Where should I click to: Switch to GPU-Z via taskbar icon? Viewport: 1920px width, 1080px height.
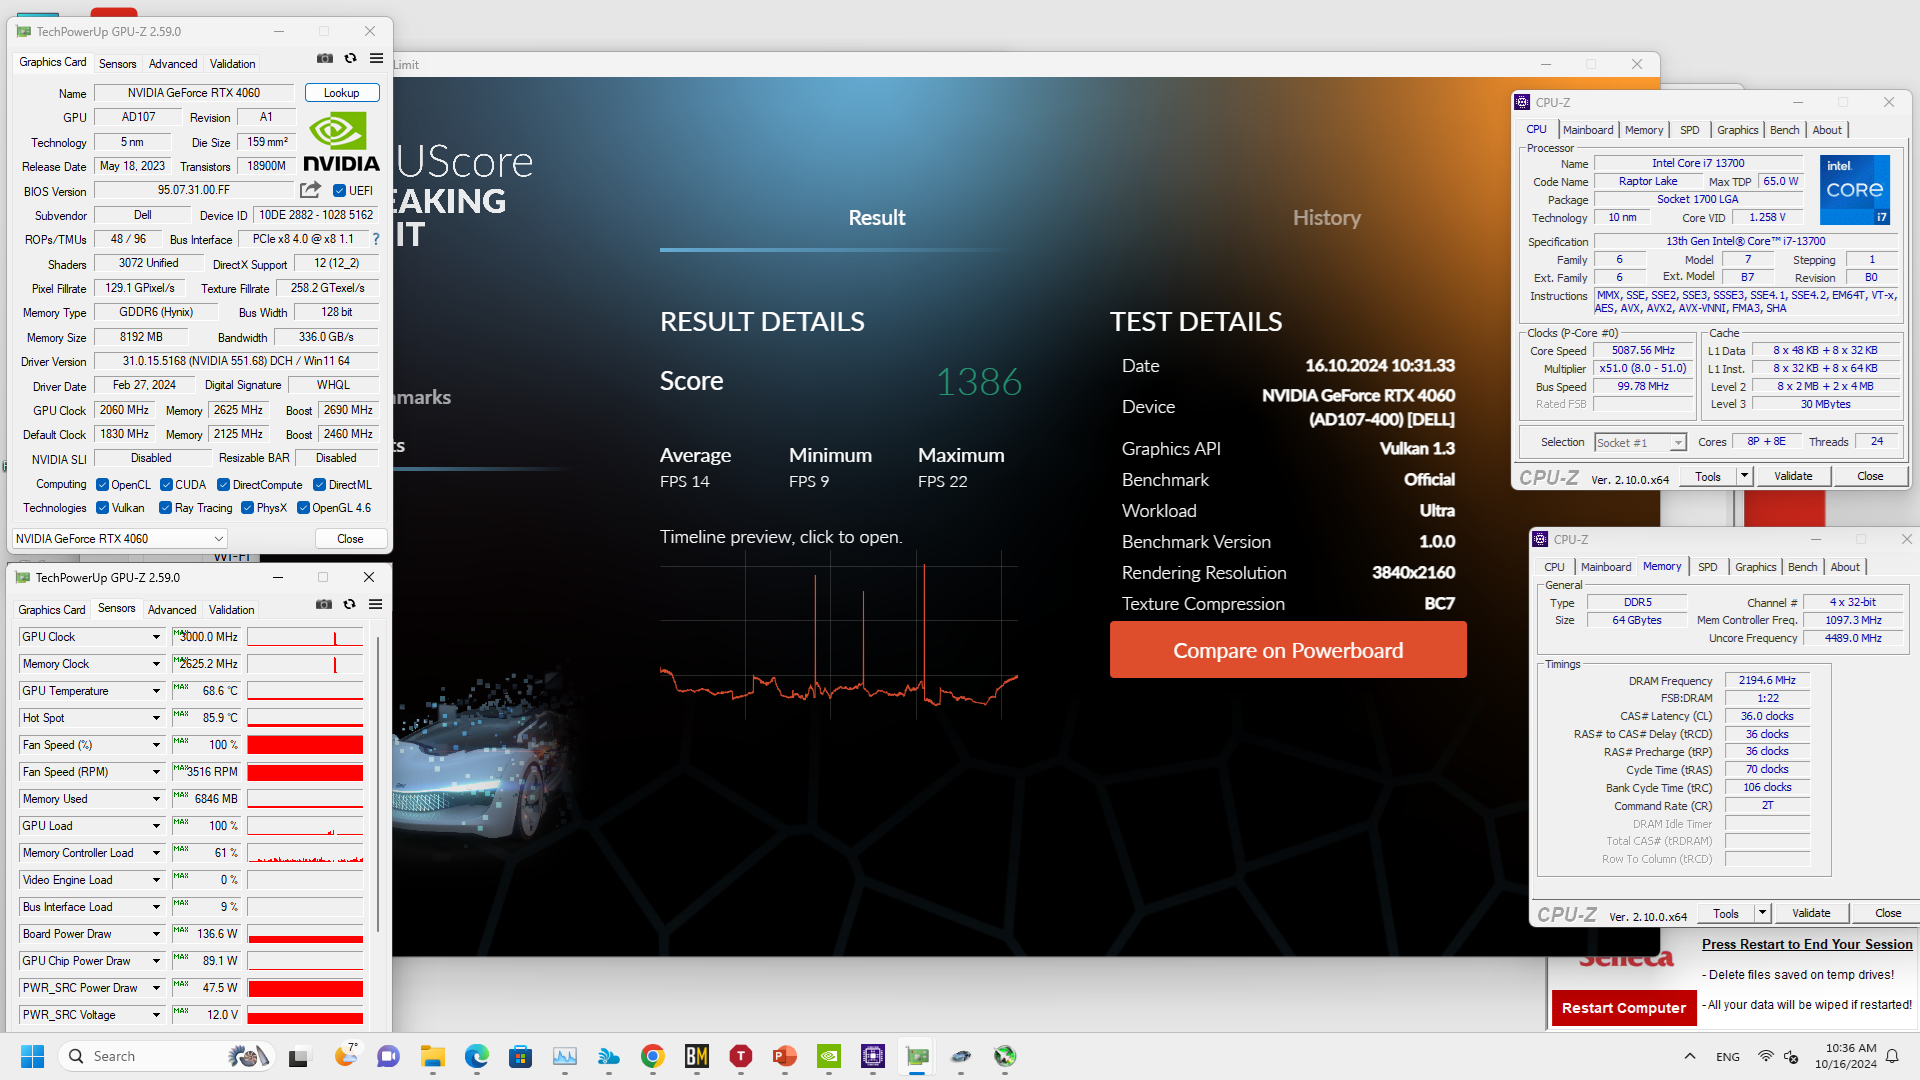[x=917, y=1056]
